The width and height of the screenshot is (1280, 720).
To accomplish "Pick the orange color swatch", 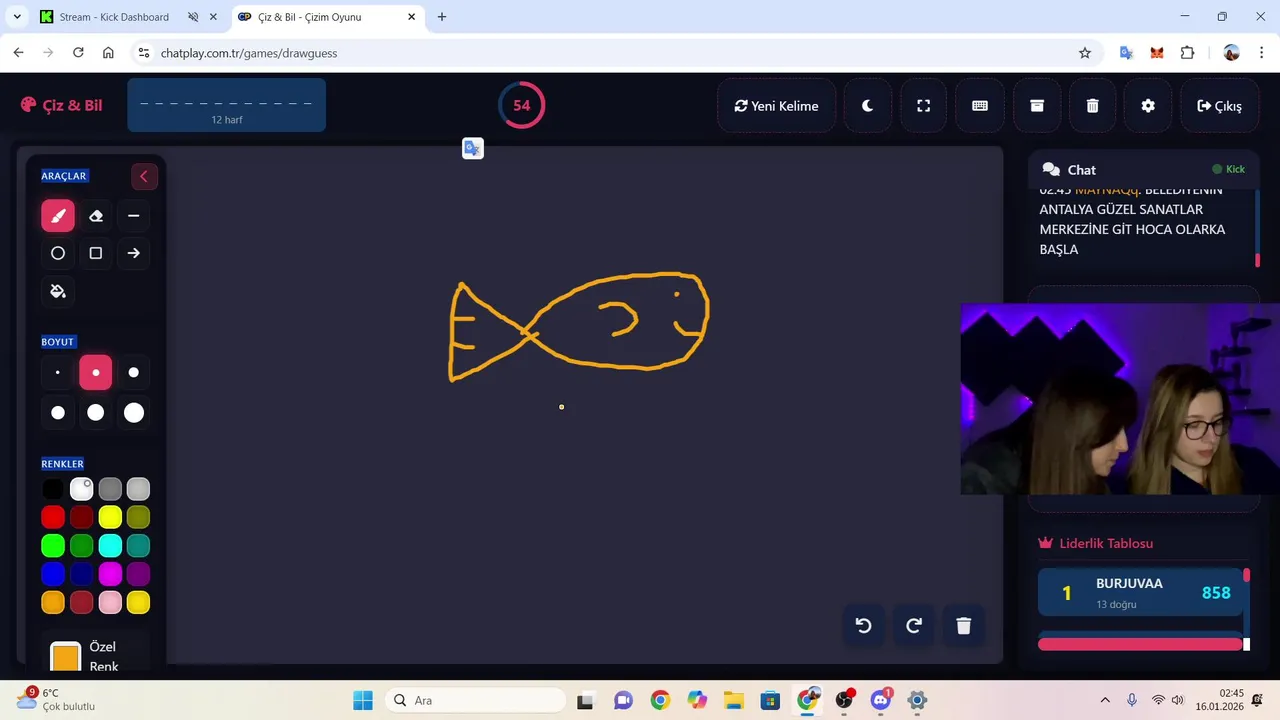I will pyautogui.click(x=53, y=602).
